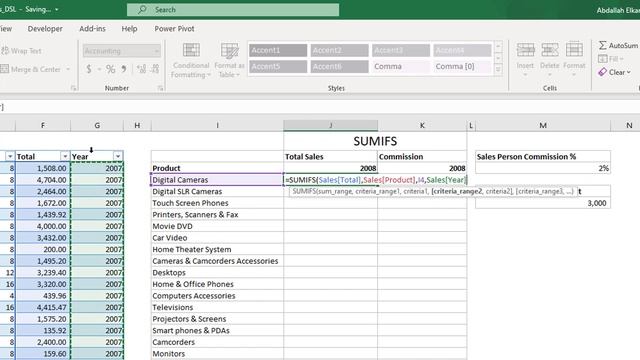Click the search magnifier icon
Image resolution: width=640 pixels, height=360 pixels.
click(142, 9)
